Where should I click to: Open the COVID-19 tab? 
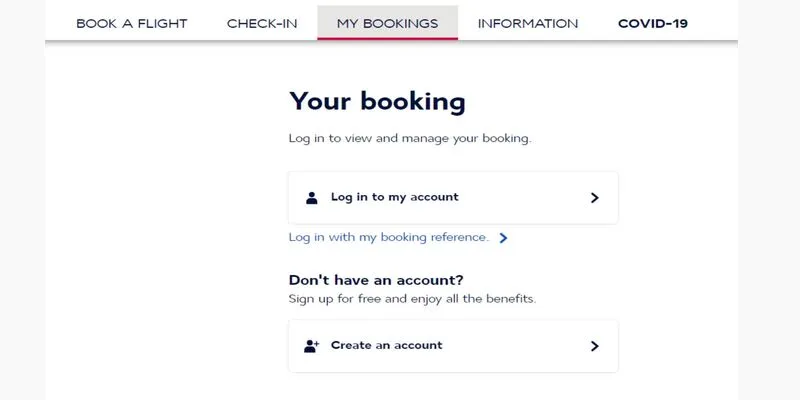(653, 23)
